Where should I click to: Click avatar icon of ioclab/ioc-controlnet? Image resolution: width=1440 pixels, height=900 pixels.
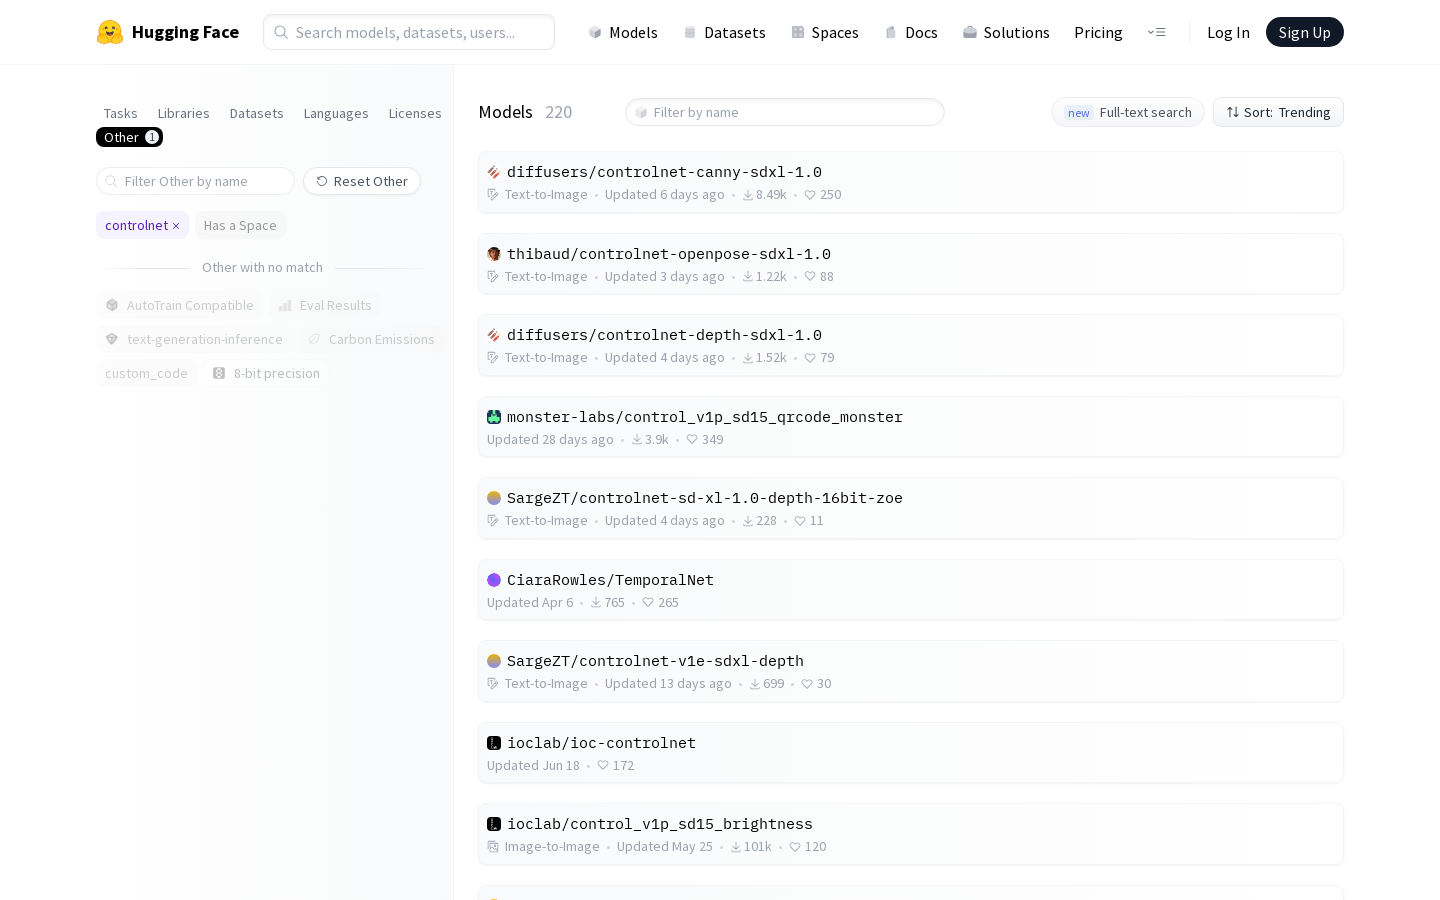[494, 743]
